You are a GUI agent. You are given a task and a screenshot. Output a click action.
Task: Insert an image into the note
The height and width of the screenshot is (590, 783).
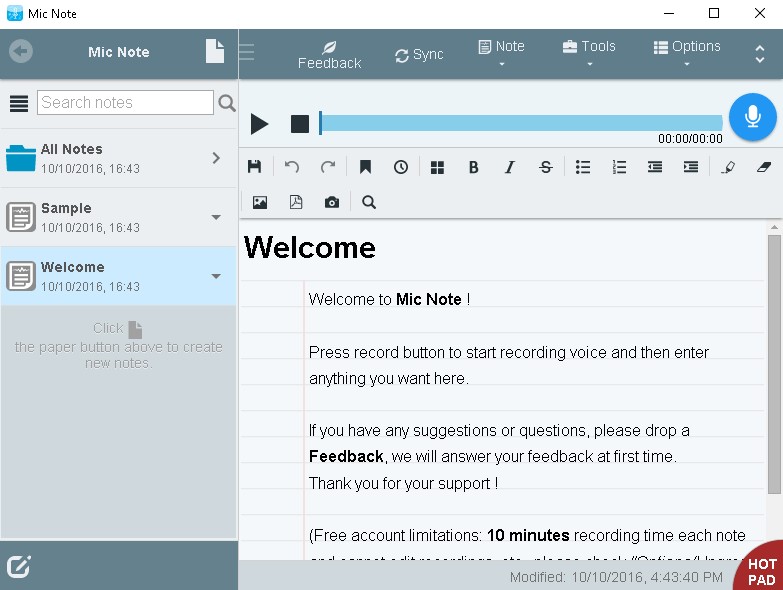pyautogui.click(x=260, y=202)
